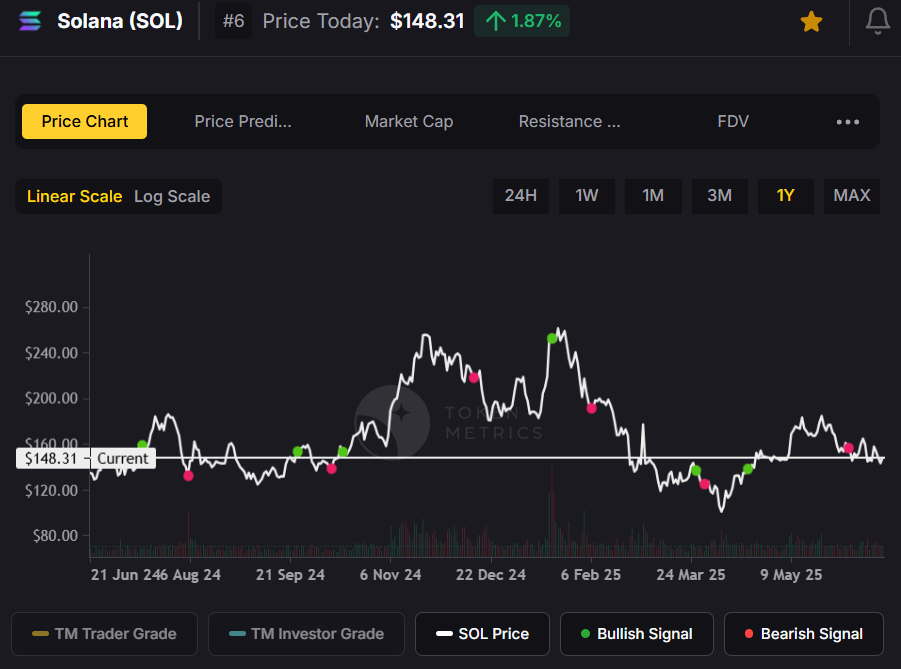Screen dimensions: 901x669
Task: Click the $280.00 axis label
Action: (51, 307)
